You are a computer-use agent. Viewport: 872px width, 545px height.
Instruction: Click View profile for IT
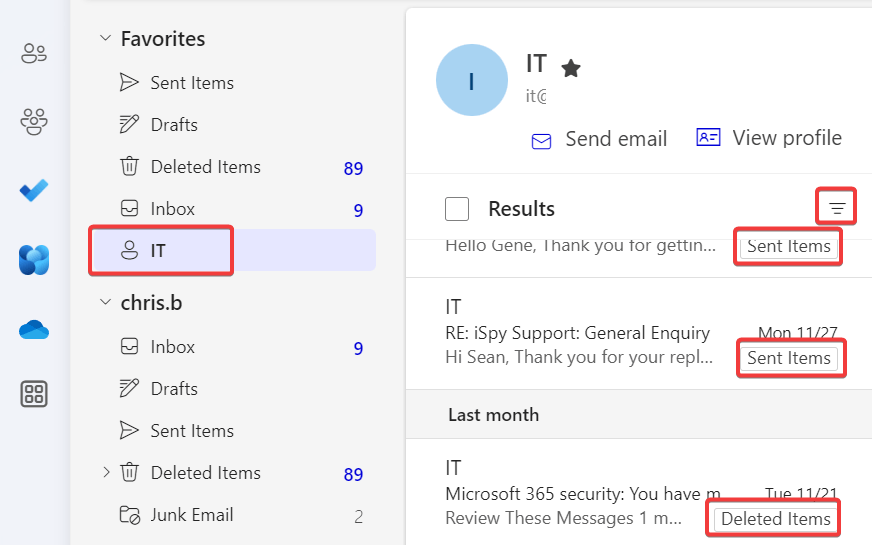769,138
